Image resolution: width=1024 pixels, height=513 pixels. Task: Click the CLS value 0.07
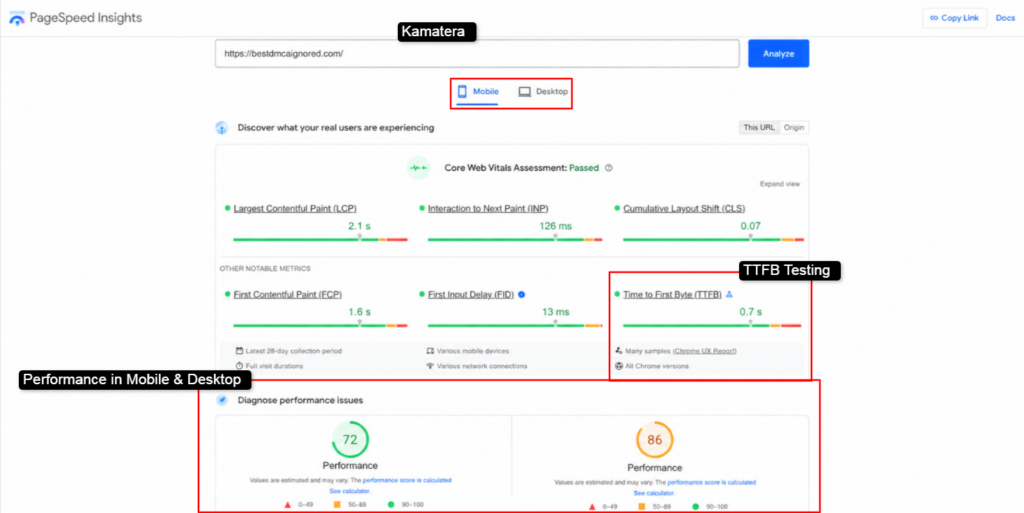[x=750, y=226]
